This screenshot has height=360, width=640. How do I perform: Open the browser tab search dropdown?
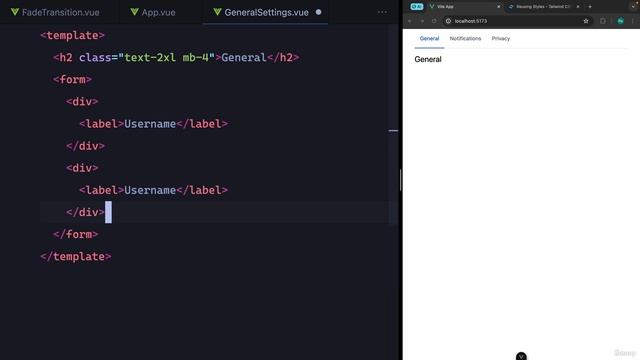tap(633, 7)
